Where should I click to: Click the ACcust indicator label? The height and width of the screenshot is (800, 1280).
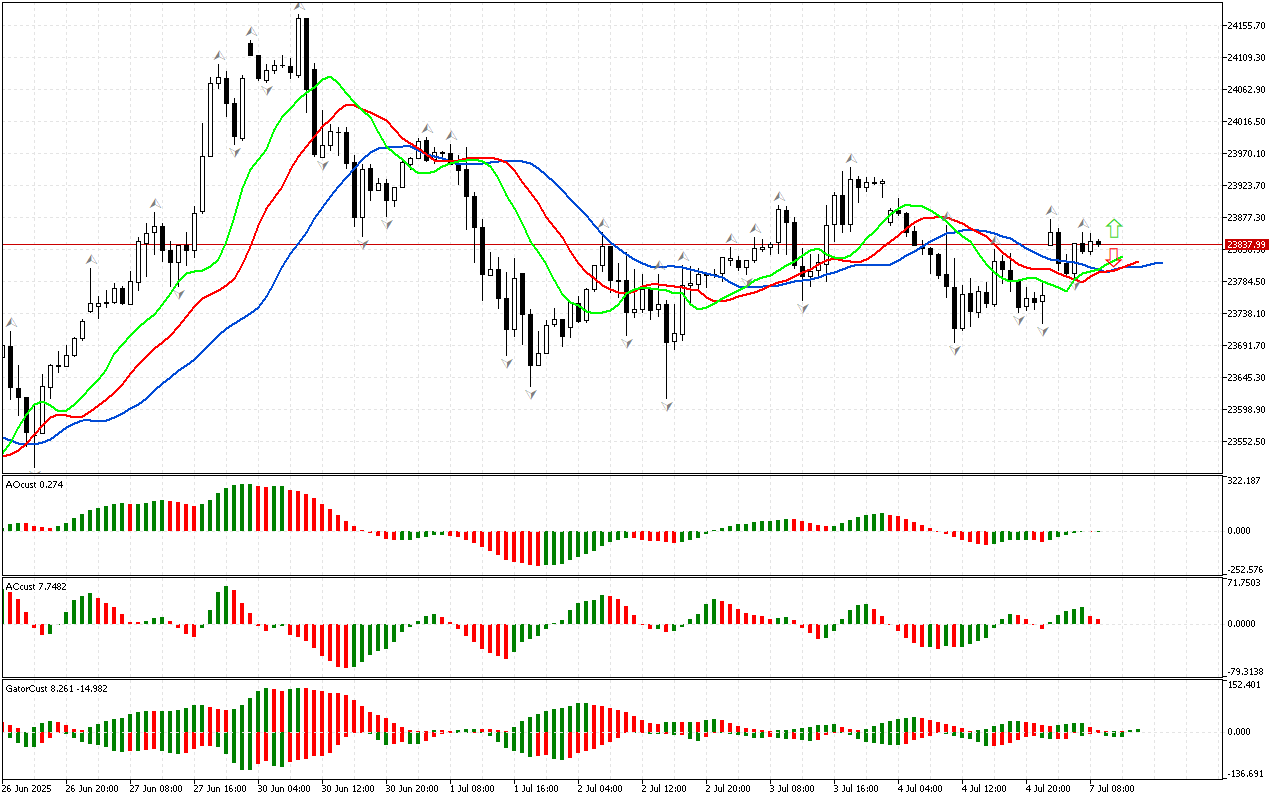36,585
